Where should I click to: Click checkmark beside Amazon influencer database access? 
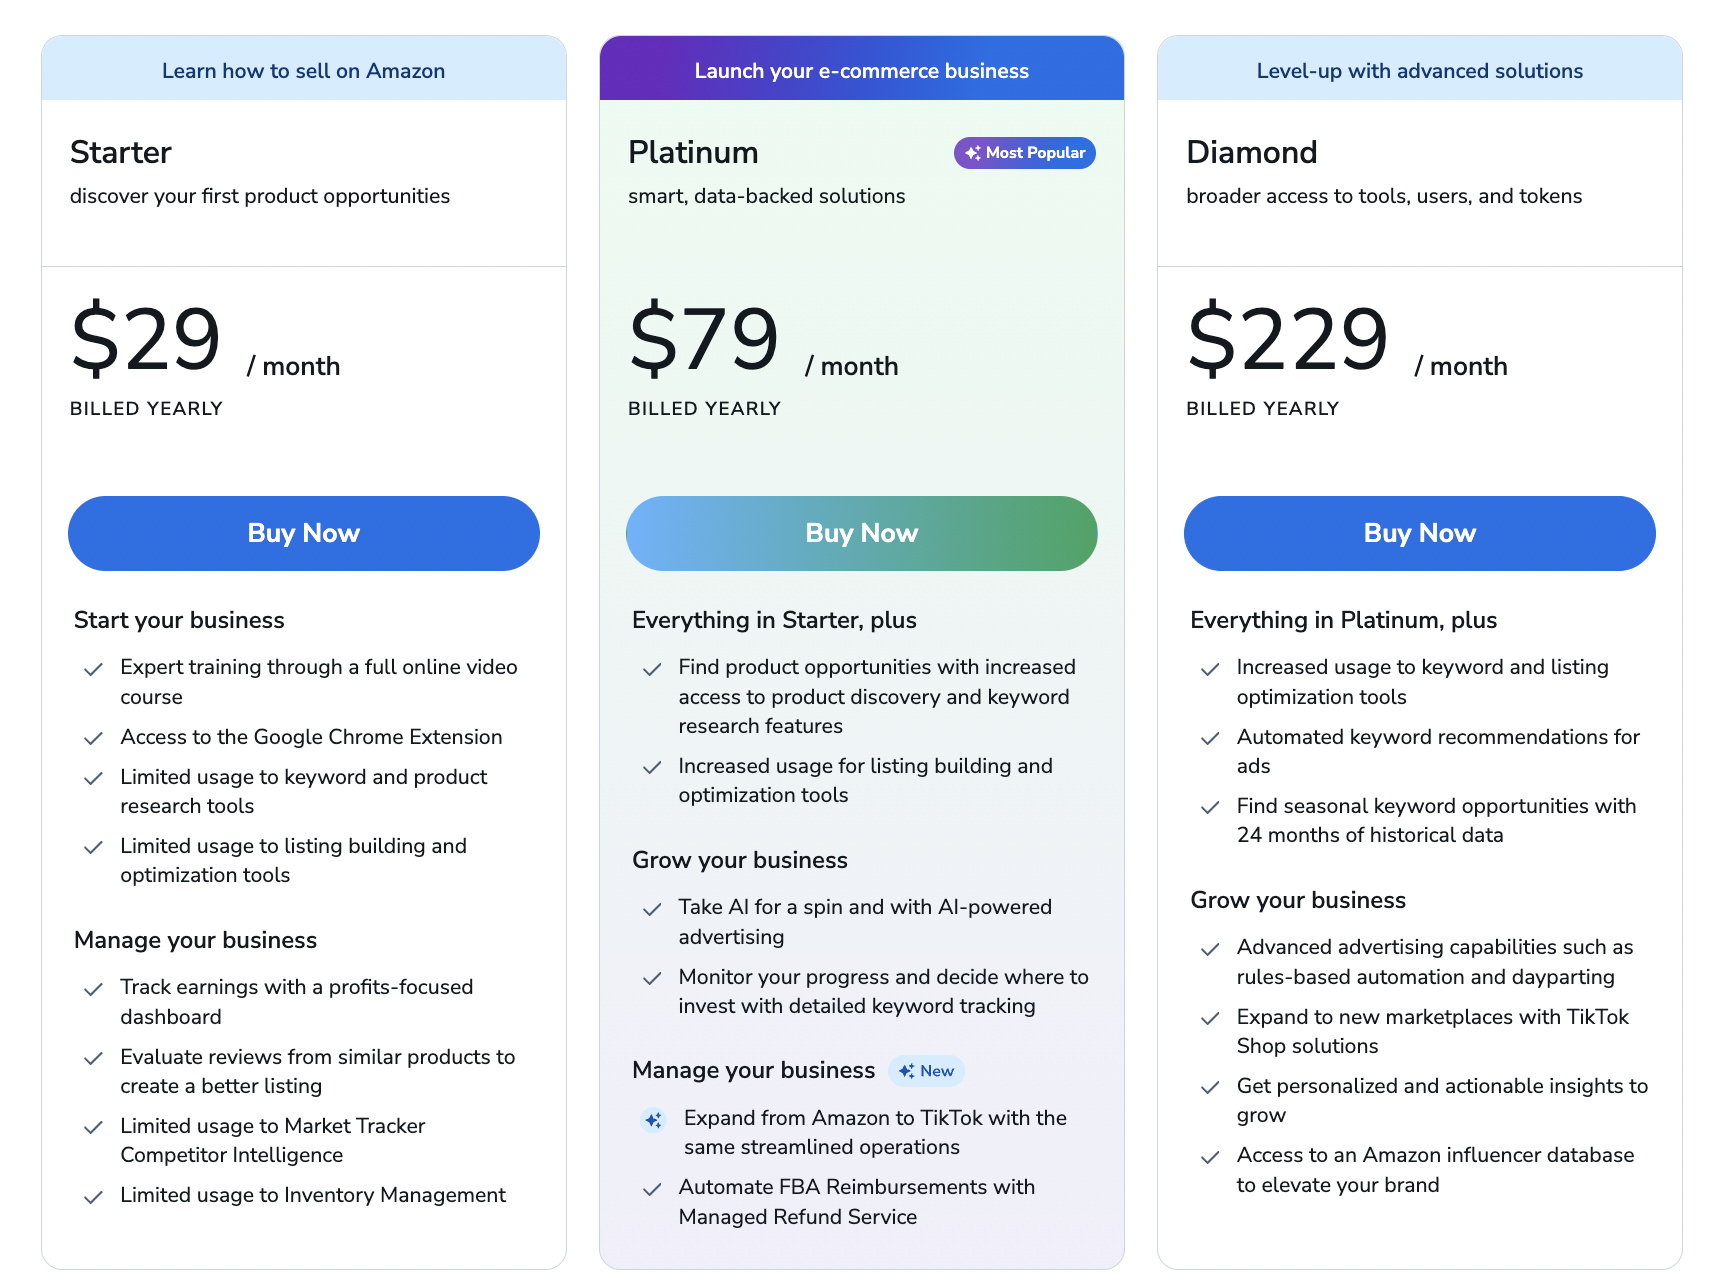click(x=1210, y=1157)
